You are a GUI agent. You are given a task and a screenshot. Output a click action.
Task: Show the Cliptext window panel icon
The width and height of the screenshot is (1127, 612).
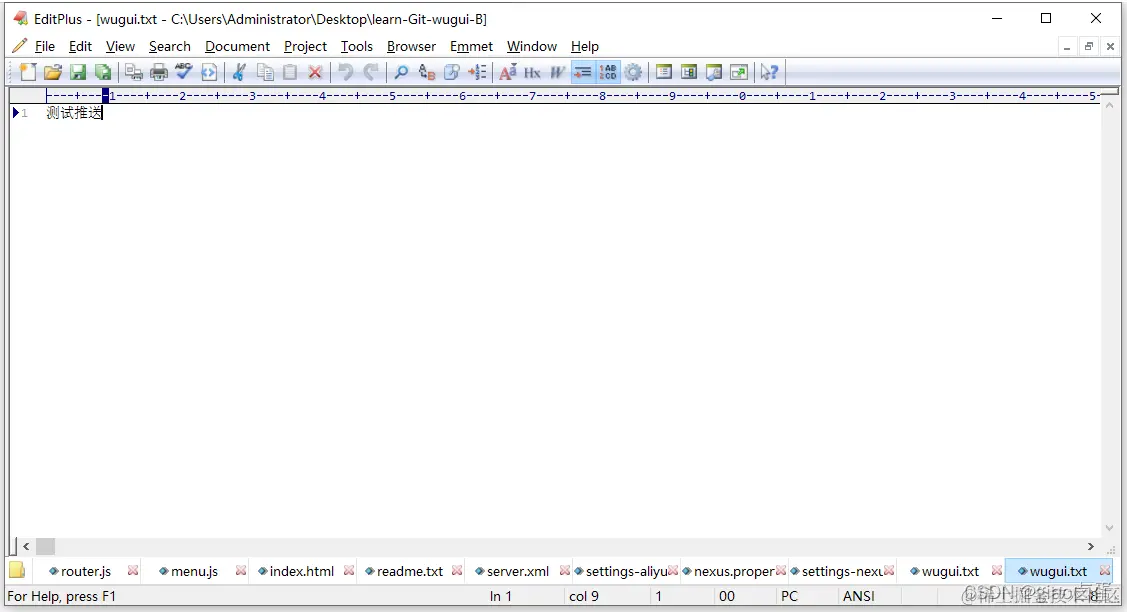pos(689,72)
